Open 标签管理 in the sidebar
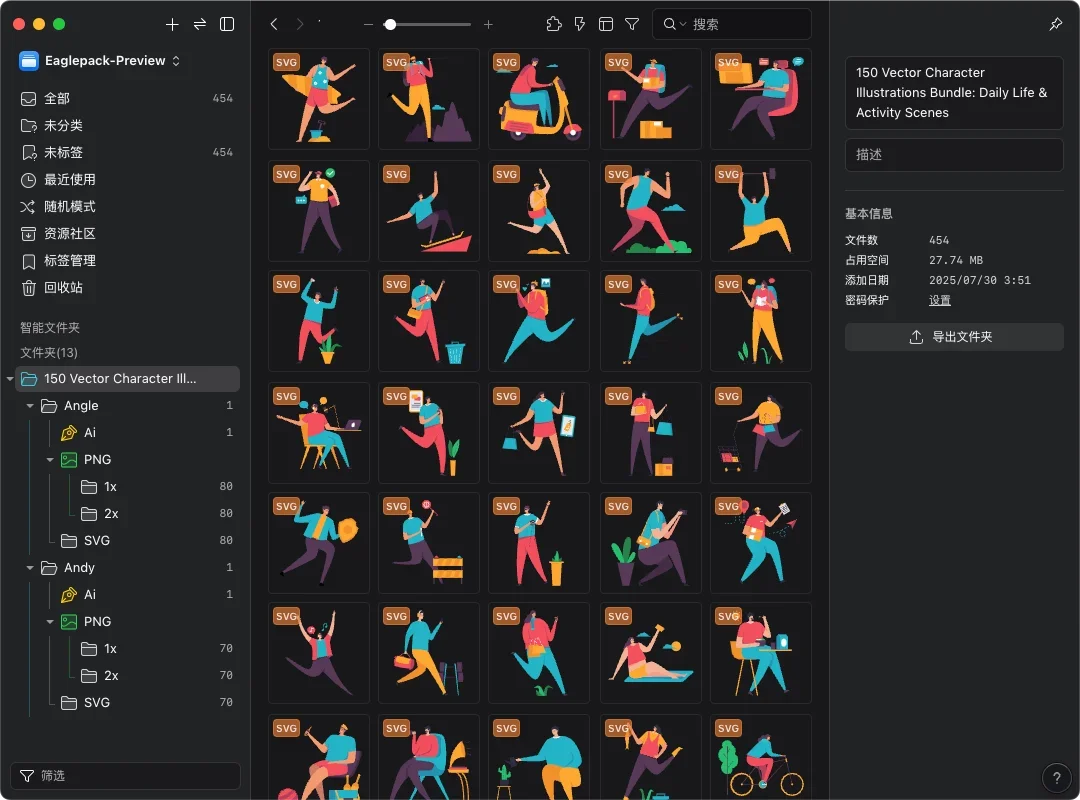 click(x=70, y=261)
